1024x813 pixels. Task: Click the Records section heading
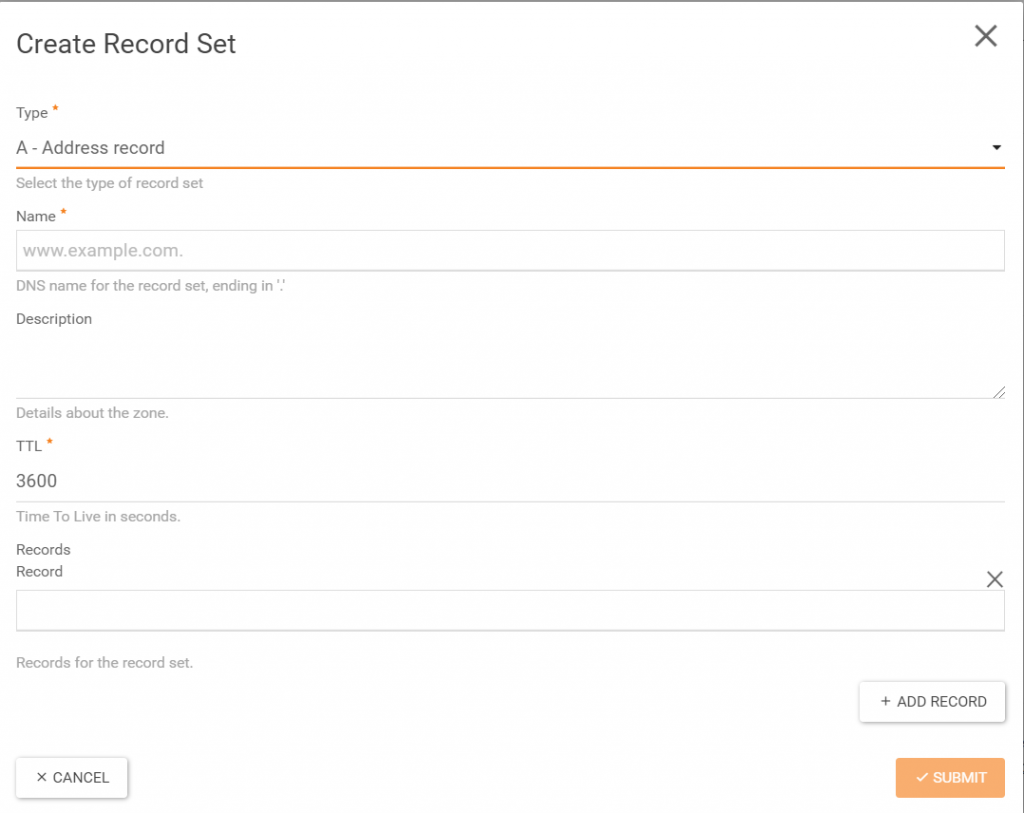tap(43, 550)
